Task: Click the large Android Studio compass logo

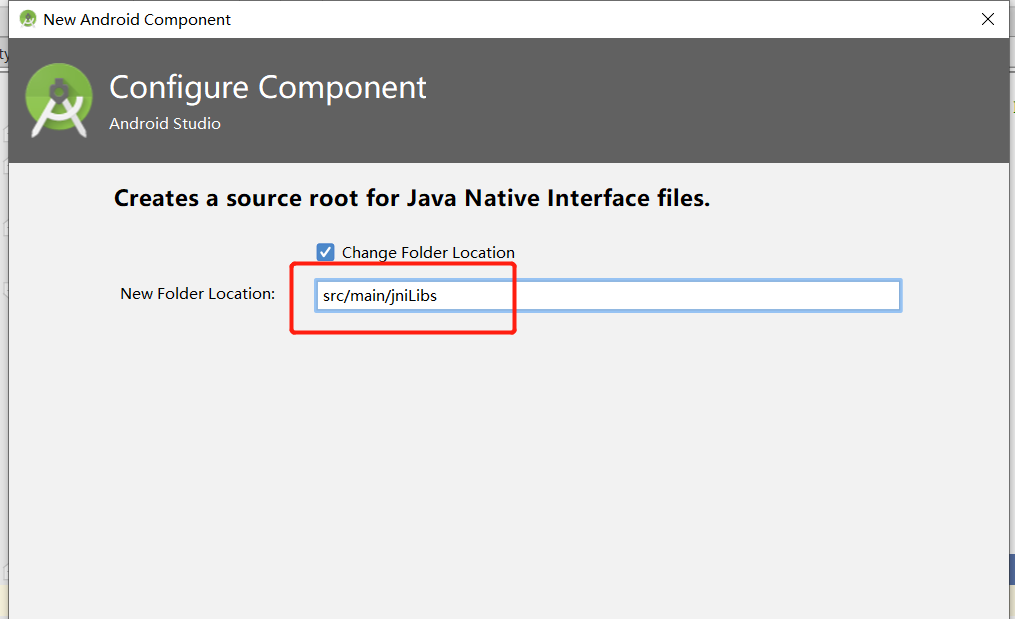Action: point(59,100)
